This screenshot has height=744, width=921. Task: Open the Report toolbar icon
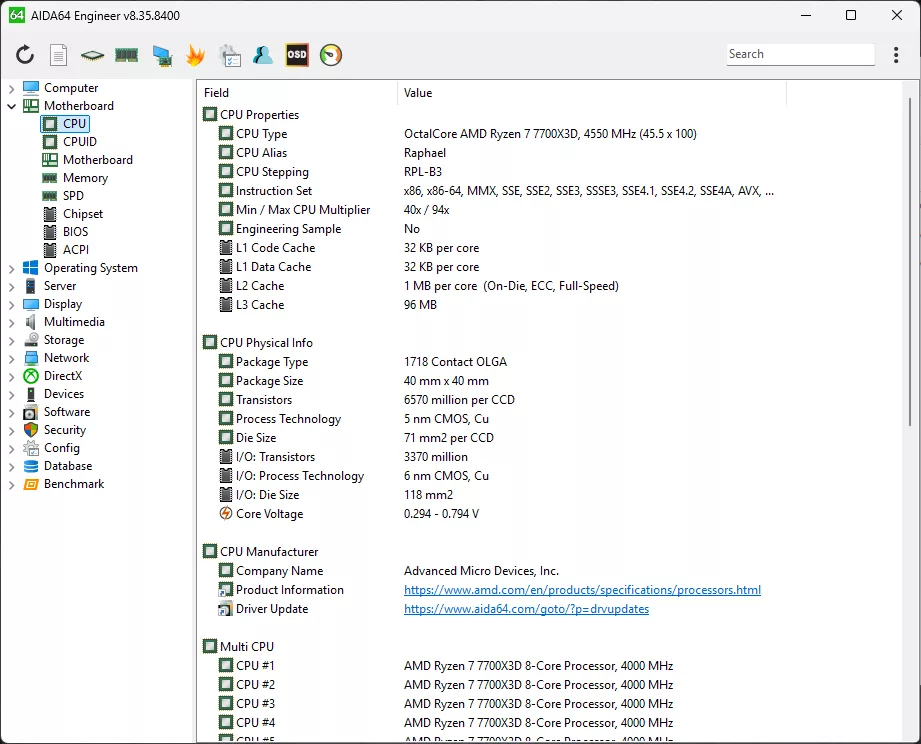tap(58, 55)
